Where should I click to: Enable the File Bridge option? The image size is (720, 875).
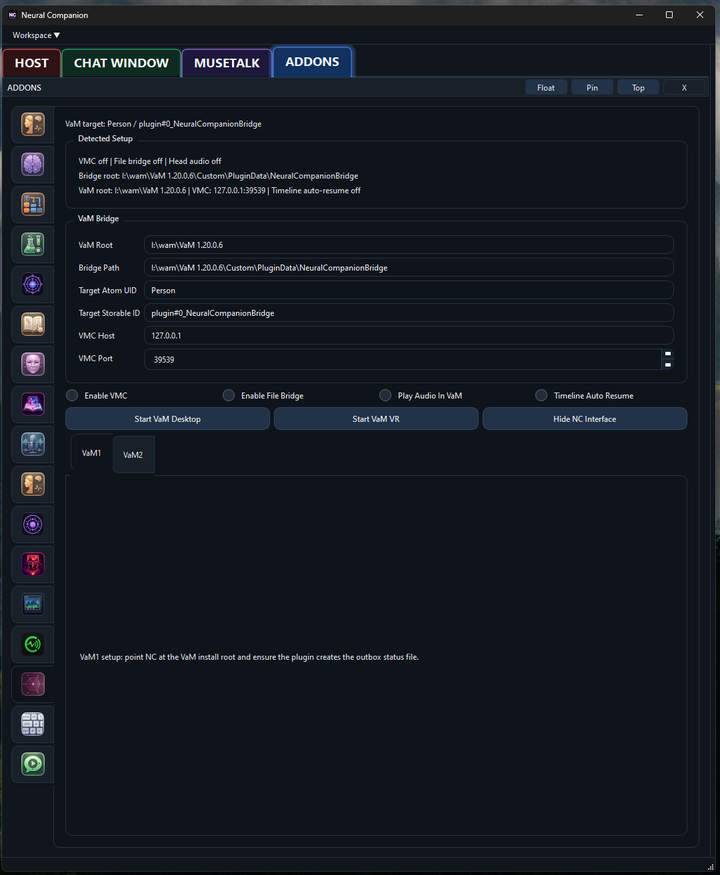pos(228,395)
